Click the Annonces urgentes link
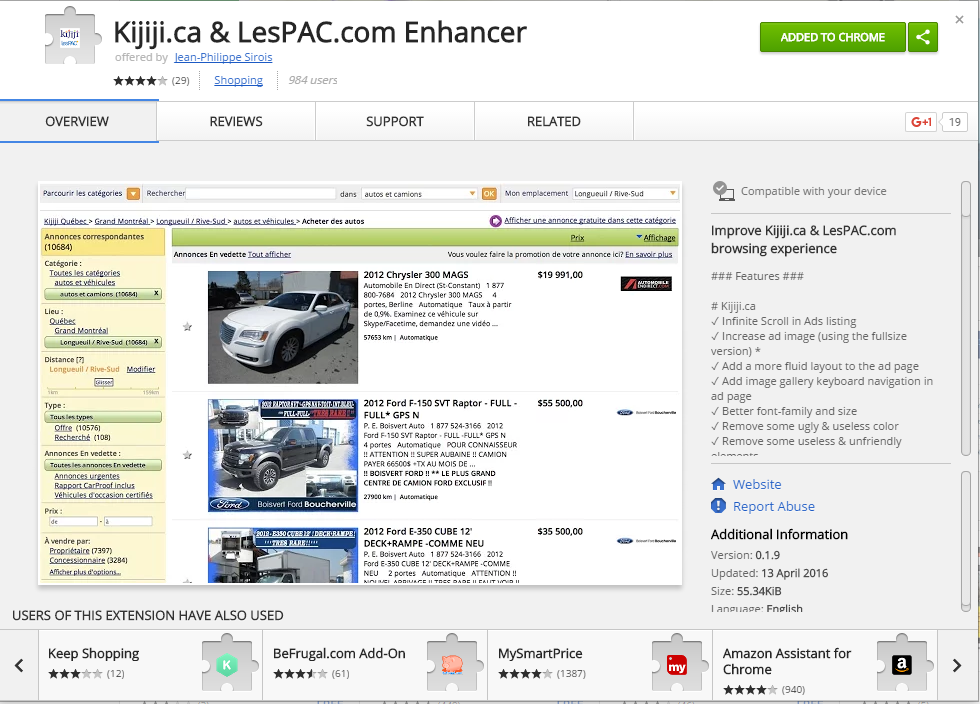The image size is (980, 704). [x=87, y=476]
